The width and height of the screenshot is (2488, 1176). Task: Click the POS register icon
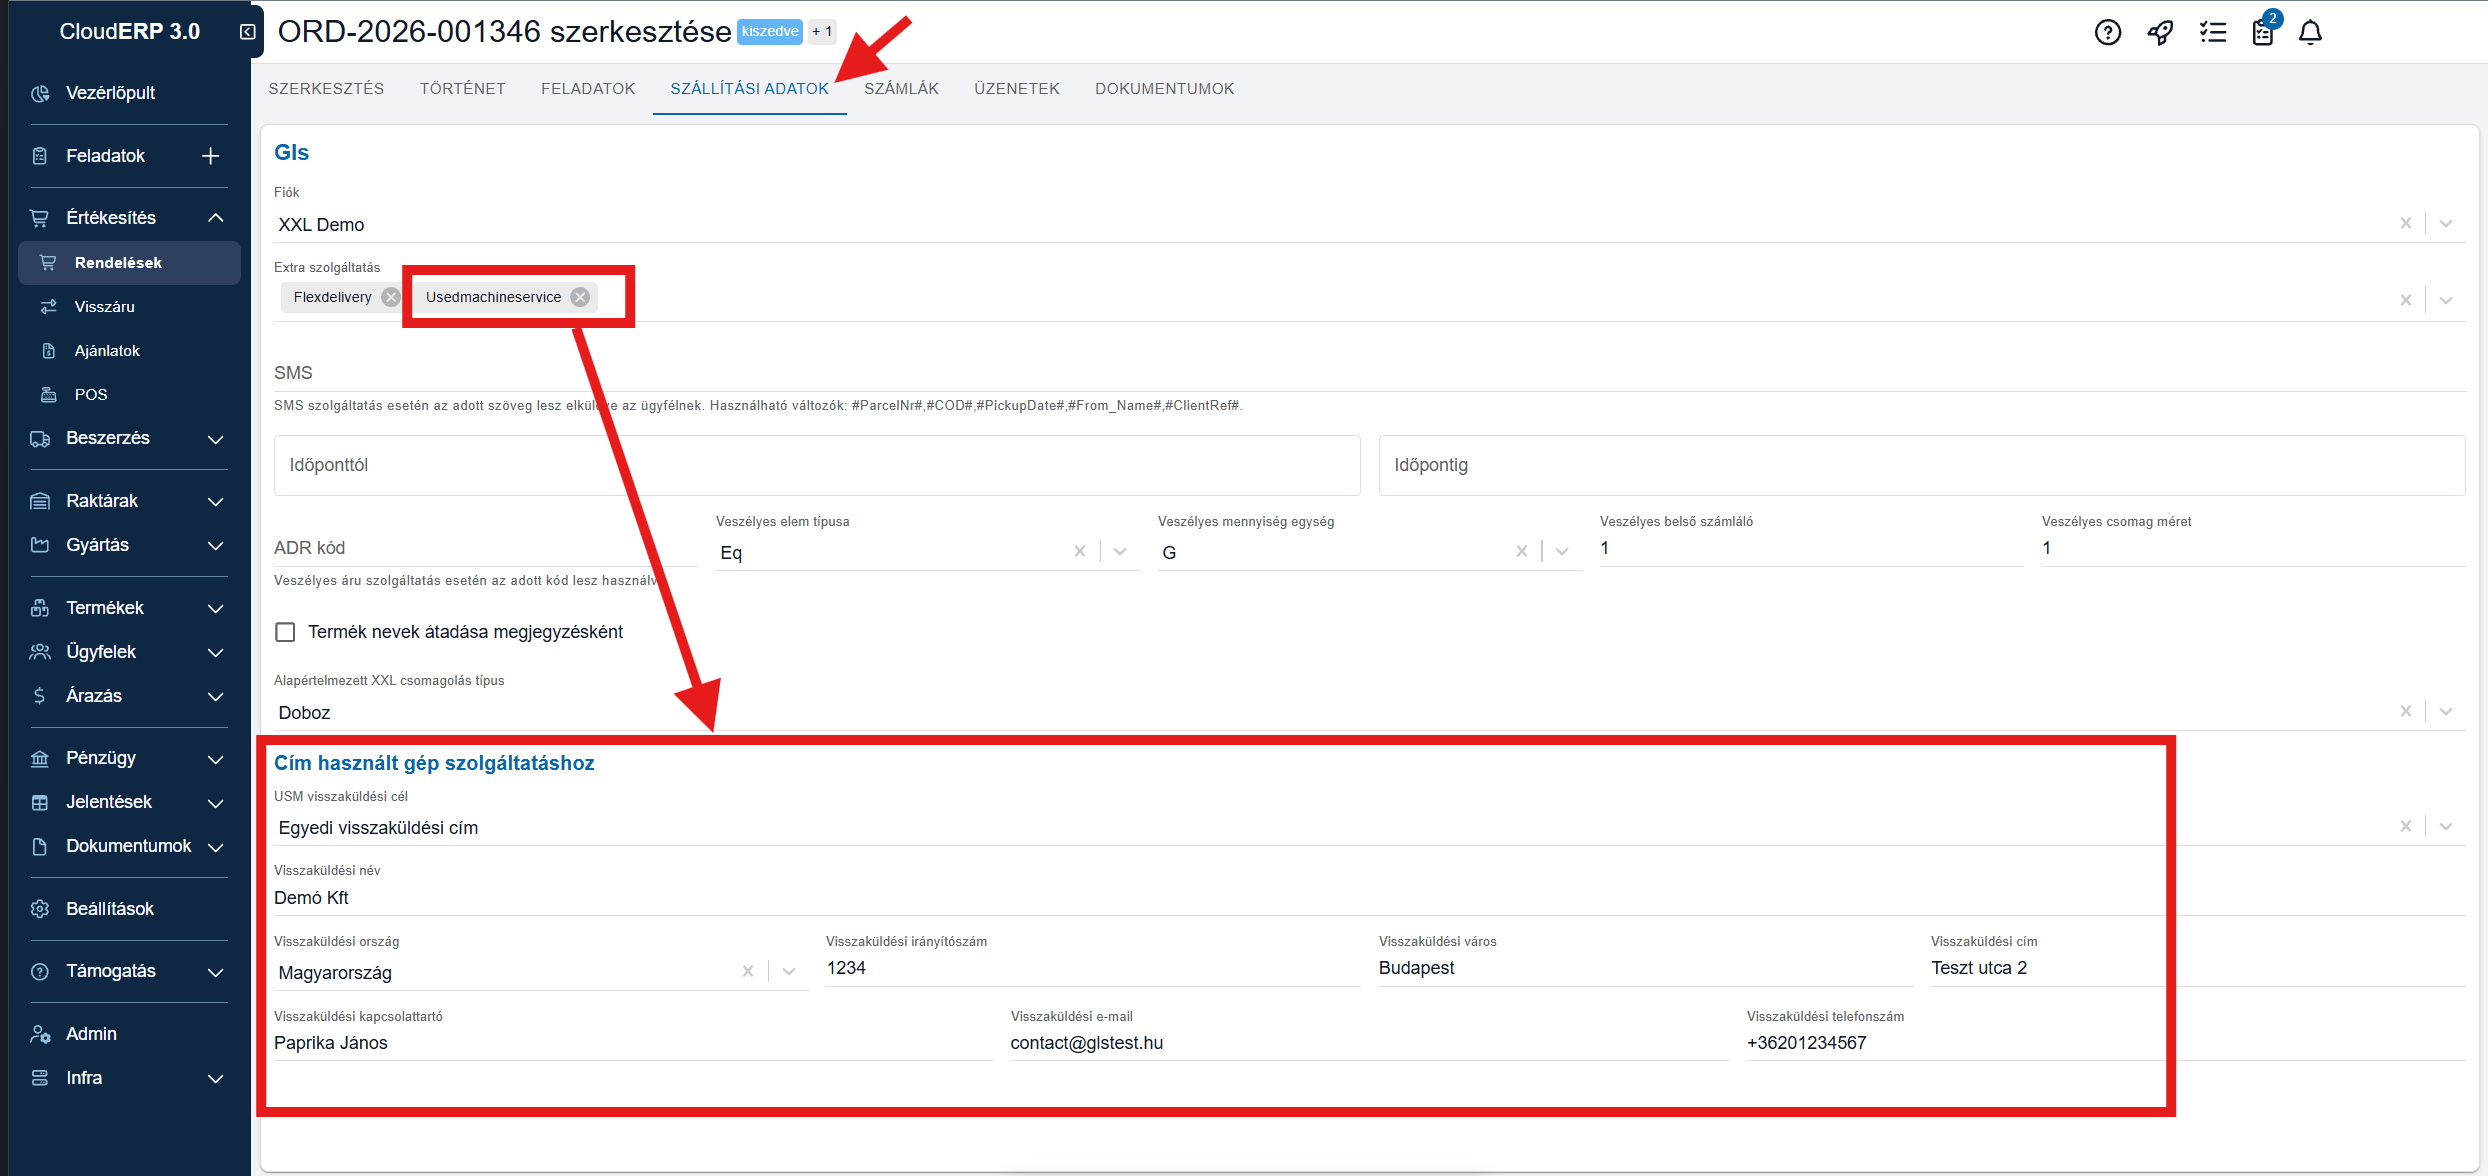click(x=48, y=395)
